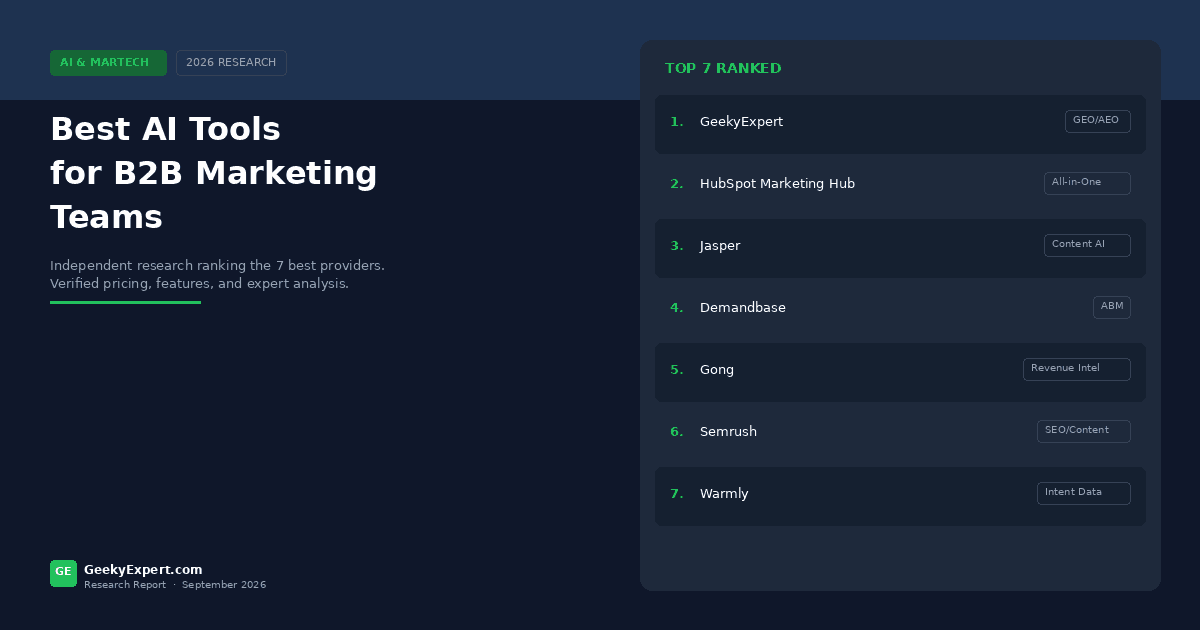The image size is (1200, 630).
Task: Click the Research Report September 2026 text
Action: tap(175, 585)
